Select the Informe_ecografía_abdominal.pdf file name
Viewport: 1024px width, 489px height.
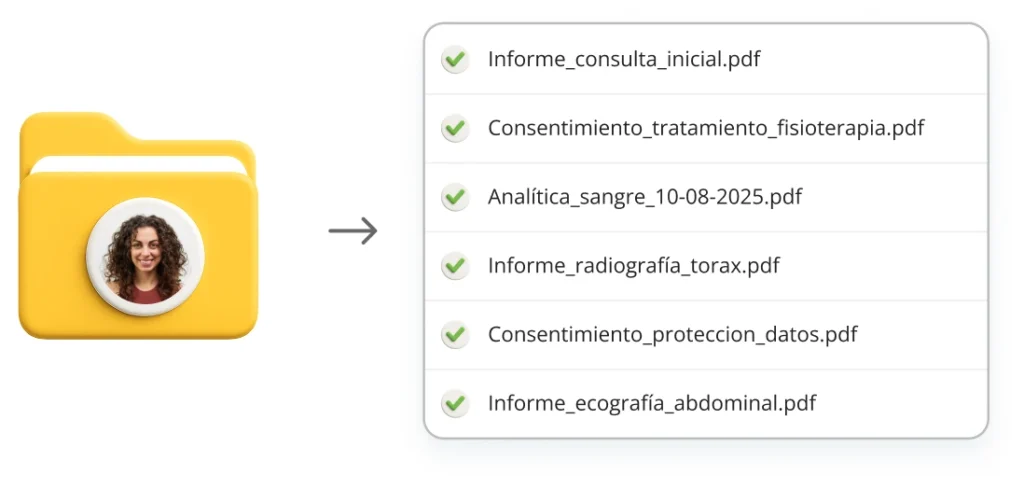[x=652, y=404]
